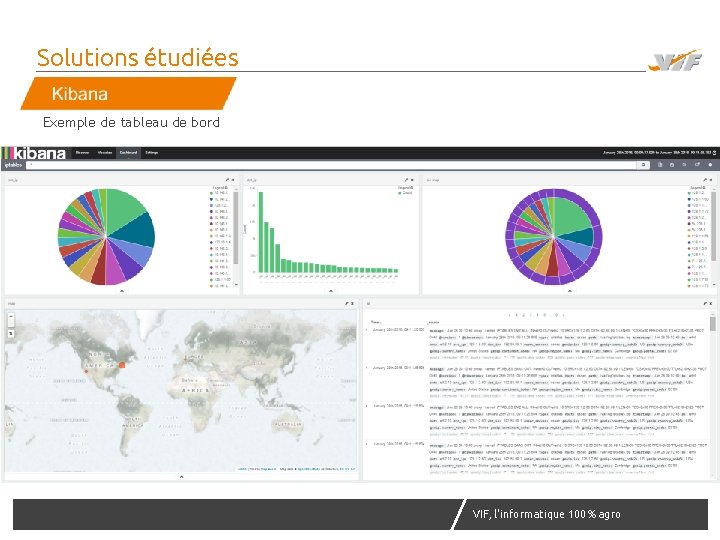Click the donut chart legend scrollbar

714,226
